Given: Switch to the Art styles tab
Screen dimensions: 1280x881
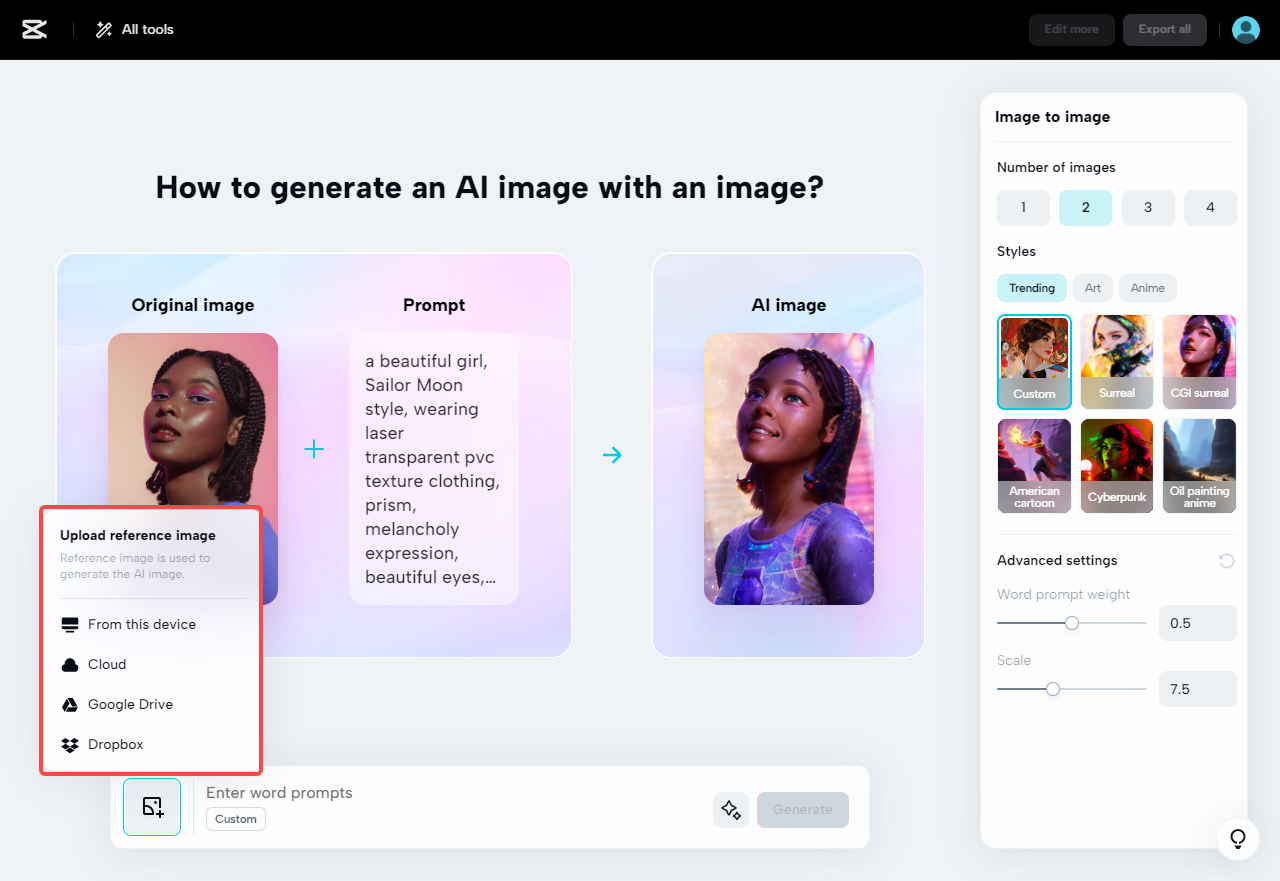Looking at the screenshot, I should point(1092,287).
